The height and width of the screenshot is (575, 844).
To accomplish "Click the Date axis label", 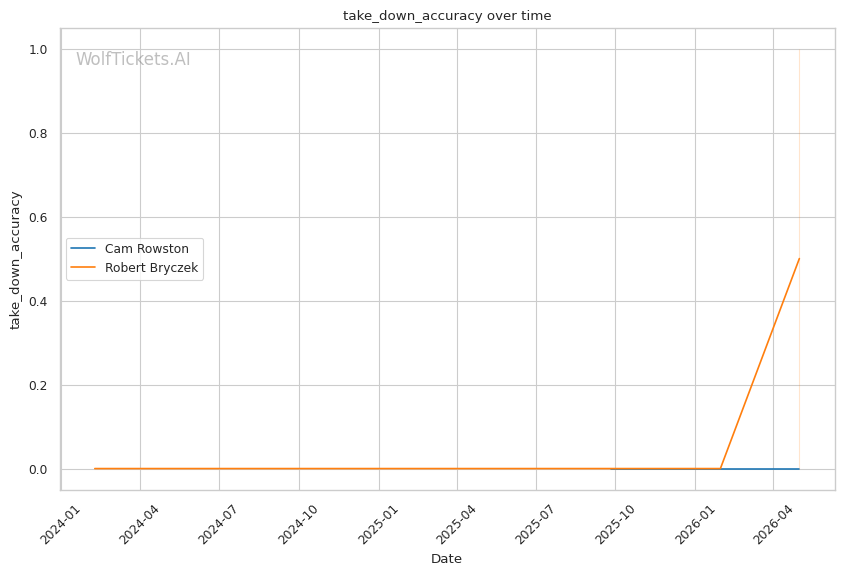I will point(446,559).
